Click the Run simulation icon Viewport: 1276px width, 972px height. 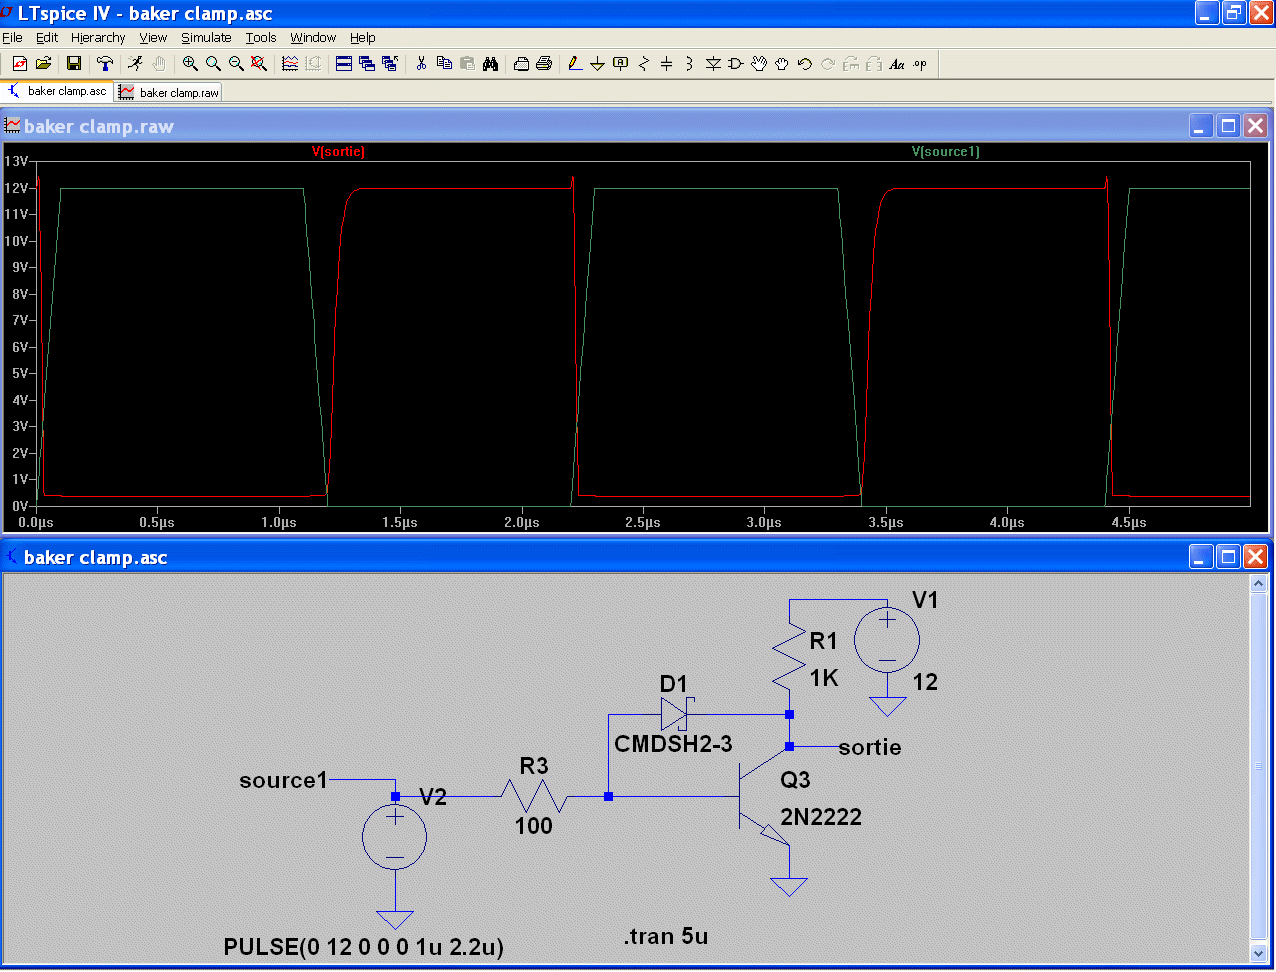coord(135,64)
